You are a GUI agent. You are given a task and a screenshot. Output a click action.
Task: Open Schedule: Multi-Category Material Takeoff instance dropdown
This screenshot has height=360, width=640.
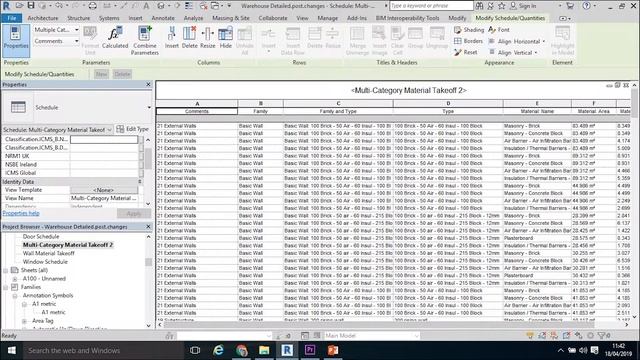point(57,129)
